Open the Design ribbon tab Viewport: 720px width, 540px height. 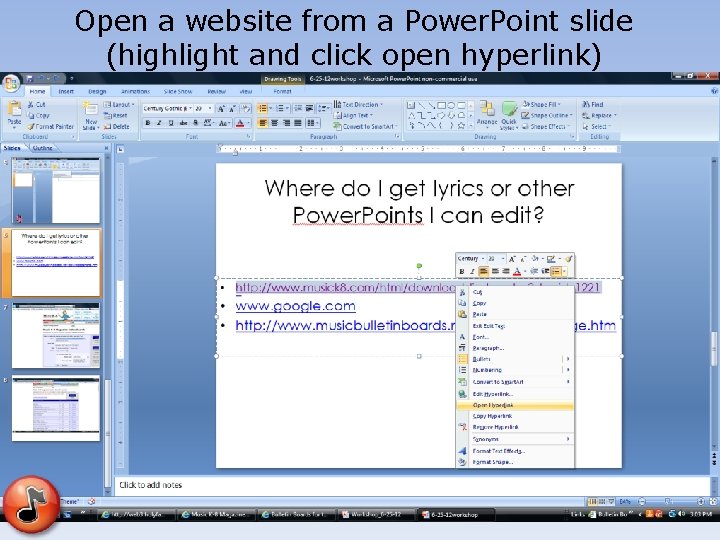[97, 91]
